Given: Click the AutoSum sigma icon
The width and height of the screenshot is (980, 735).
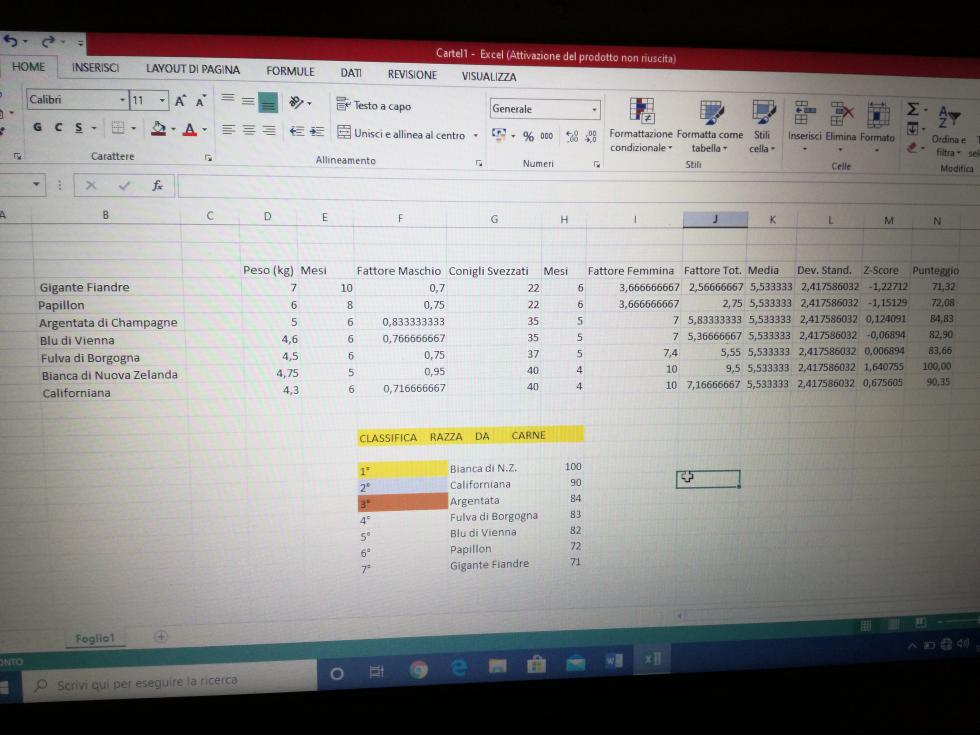Looking at the screenshot, I should 912,108.
